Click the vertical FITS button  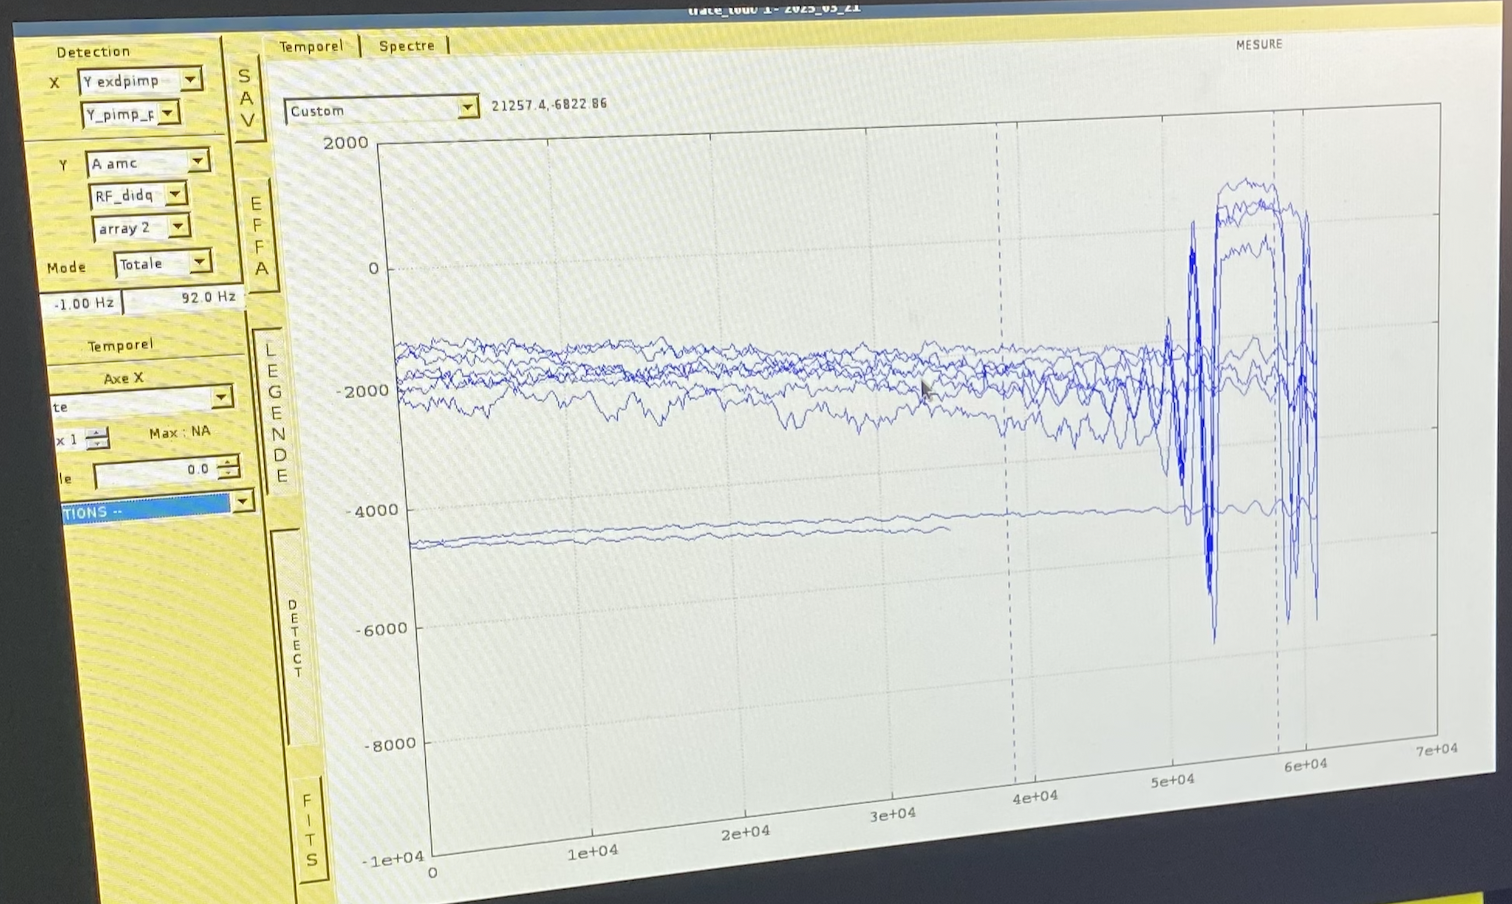tap(310, 830)
